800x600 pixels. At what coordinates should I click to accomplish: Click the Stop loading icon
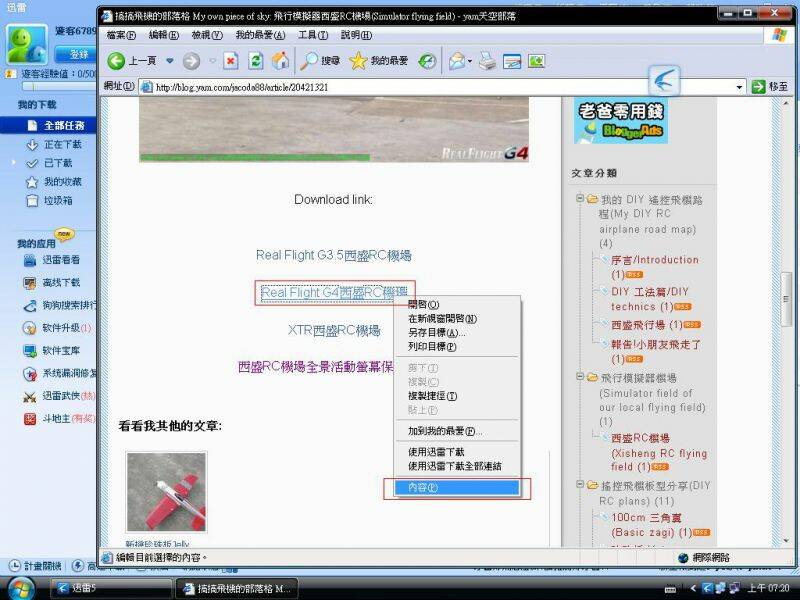tap(231, 61)
